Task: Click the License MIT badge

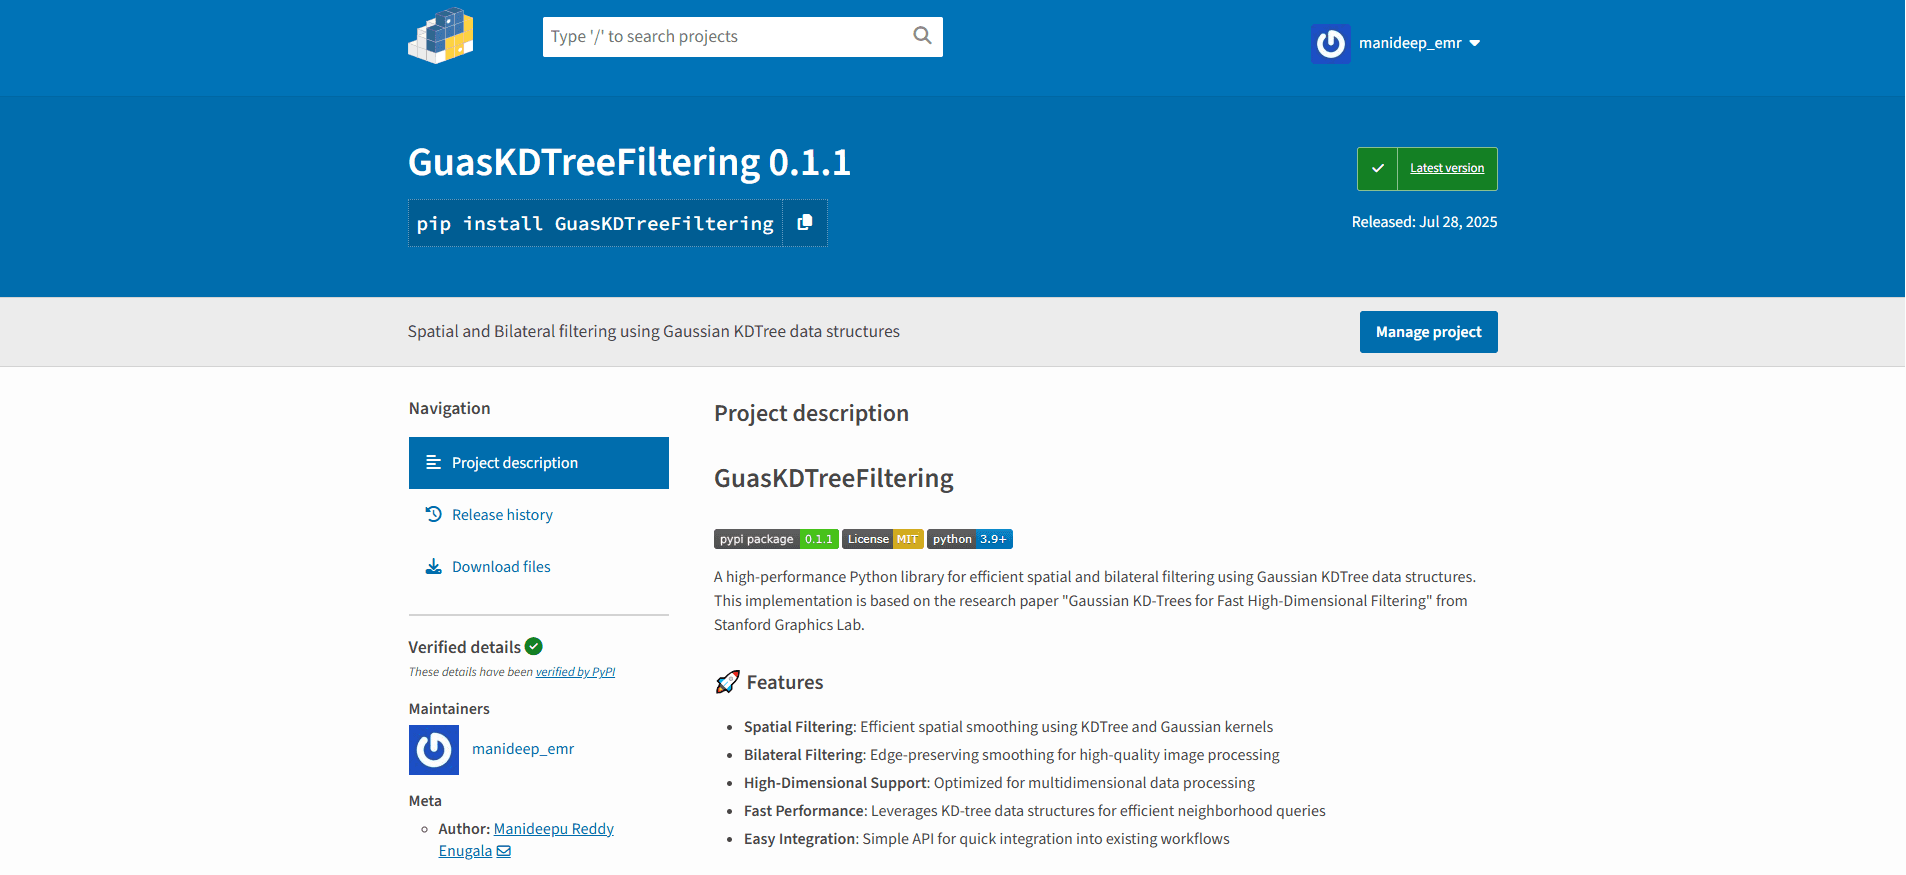Action: tap(882, 539)
